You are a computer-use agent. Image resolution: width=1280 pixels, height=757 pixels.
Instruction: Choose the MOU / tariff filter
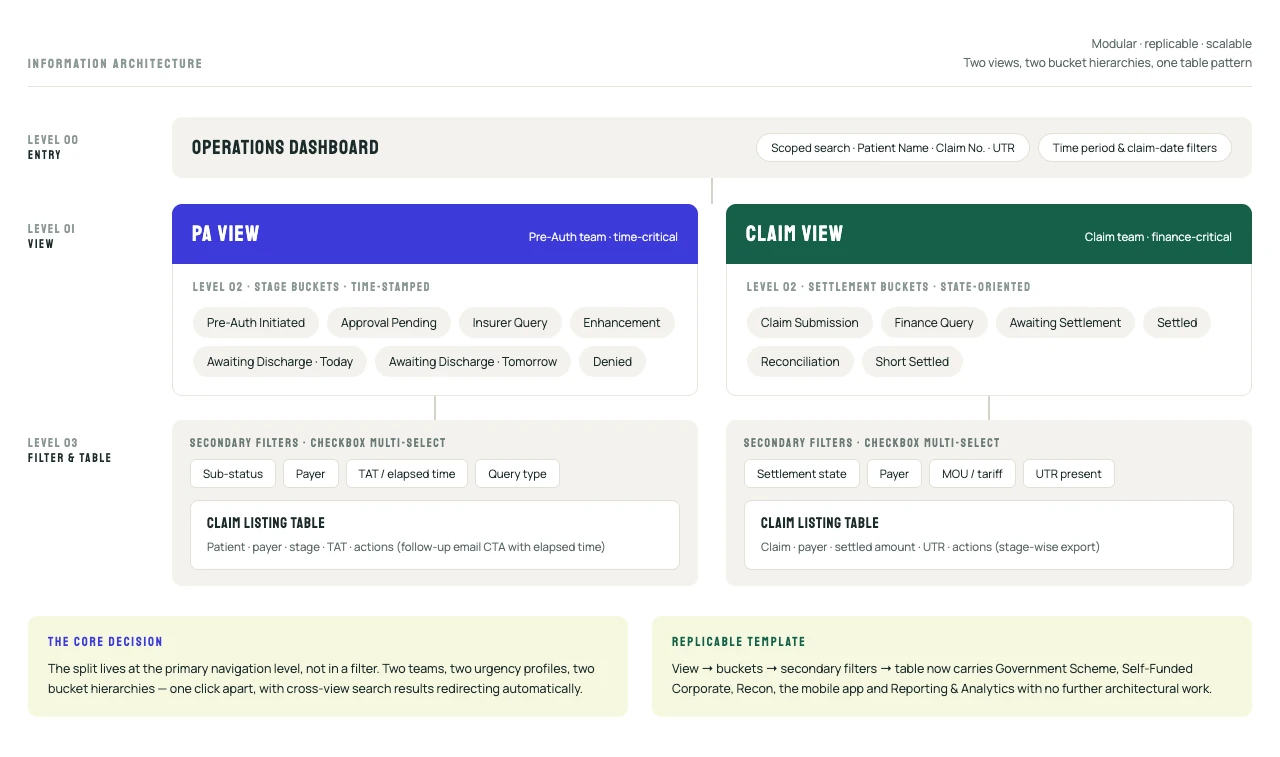click(x=973, y=474)
